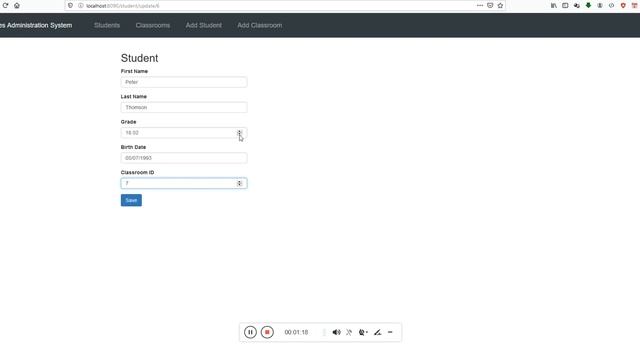Click the Grade label
The width and height of the screenshot is (640, 360).
pyautogui.click(x=129, y=122)
